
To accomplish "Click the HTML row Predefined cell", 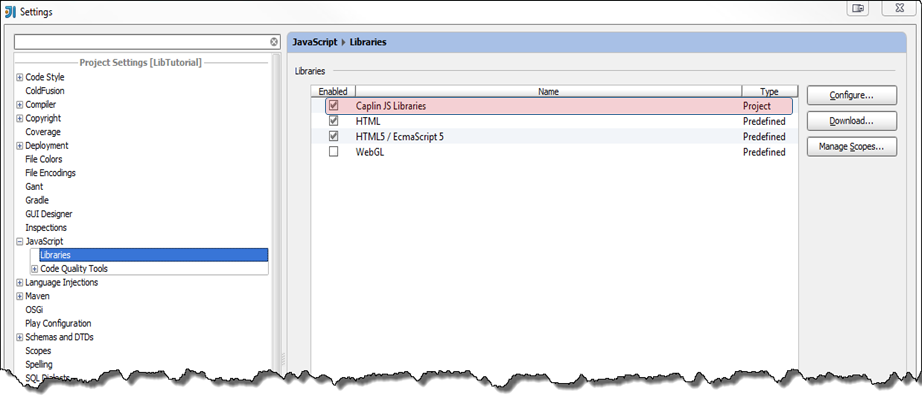I will [x=764, y=122].
